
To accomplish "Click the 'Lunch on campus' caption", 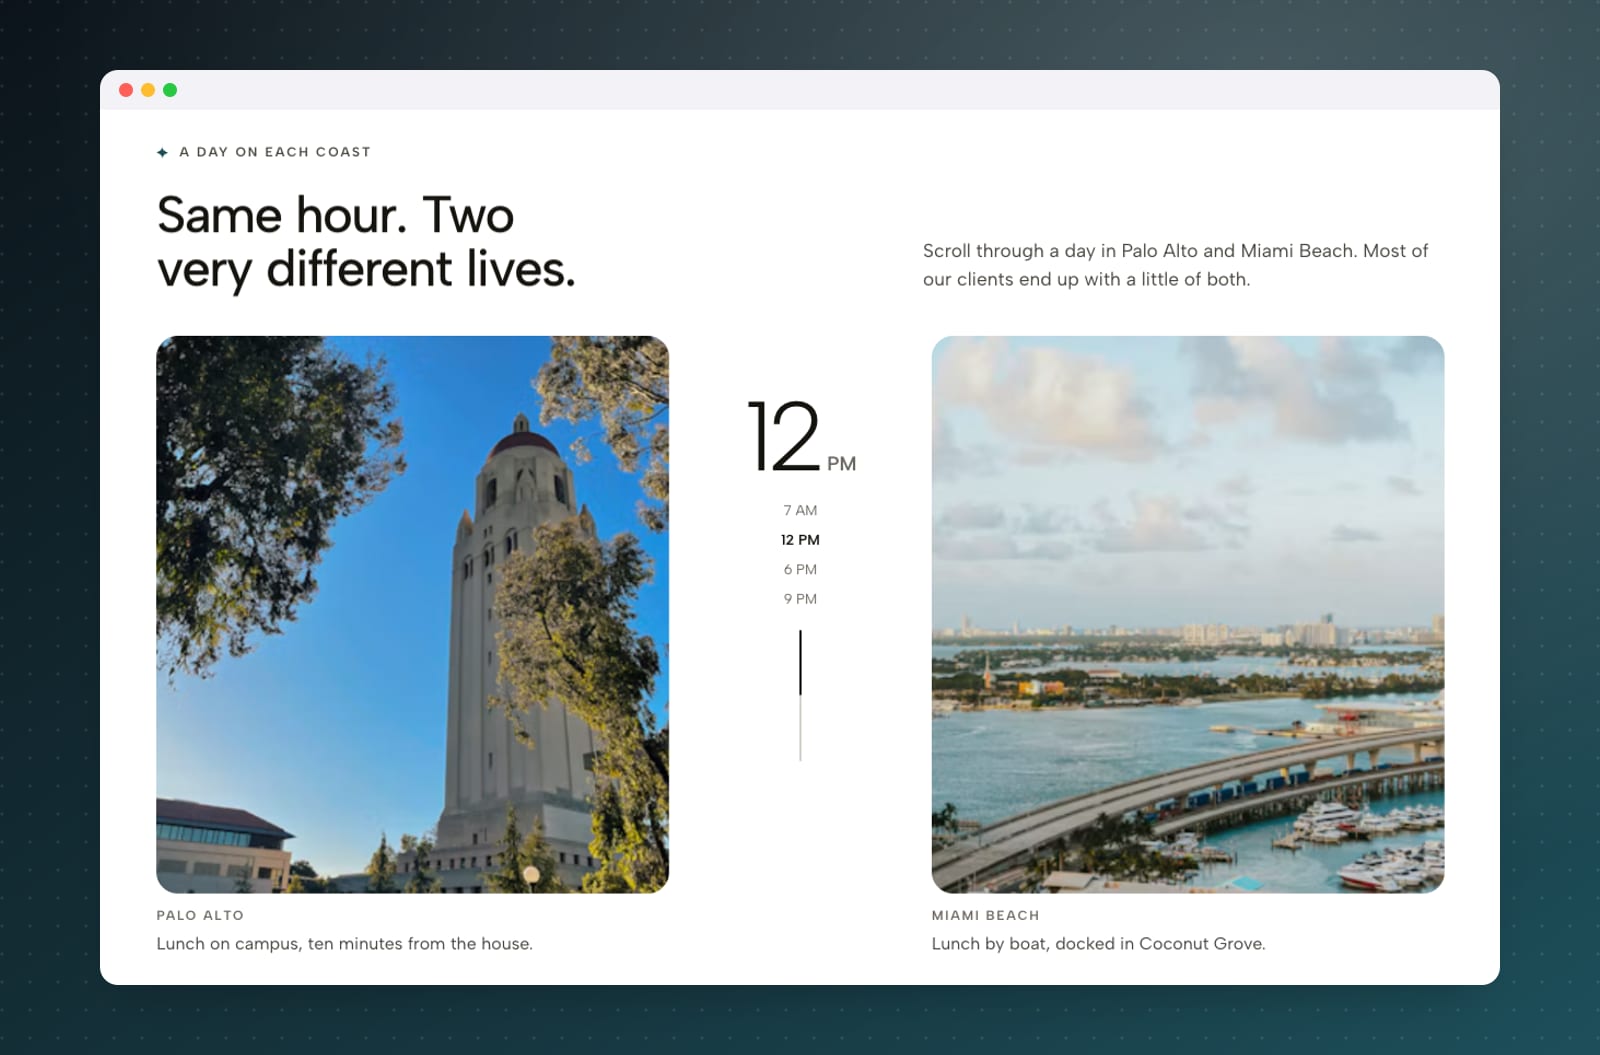I will (344, 944).
